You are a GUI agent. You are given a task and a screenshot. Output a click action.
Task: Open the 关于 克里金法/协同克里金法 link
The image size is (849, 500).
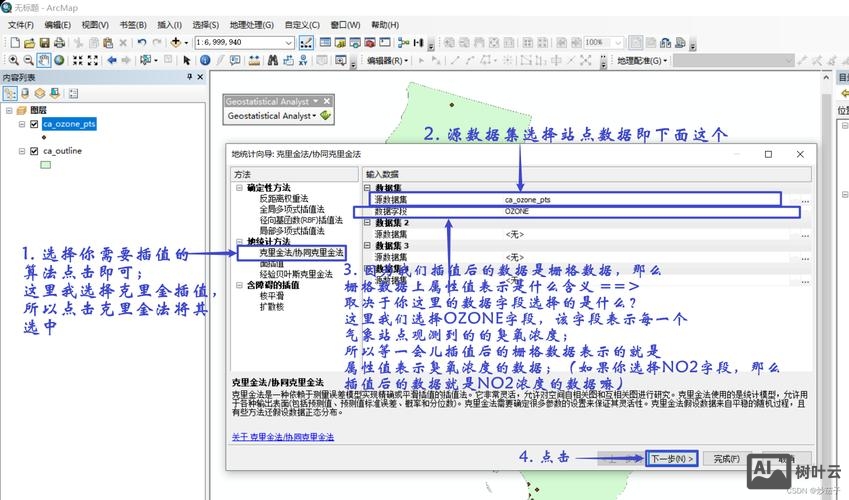click(283, 437)
